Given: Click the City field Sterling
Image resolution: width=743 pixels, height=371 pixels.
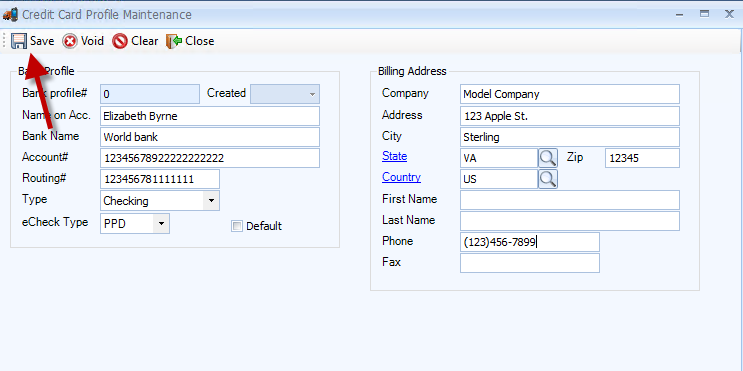Looking at the screenshot, I should point(570,137).
